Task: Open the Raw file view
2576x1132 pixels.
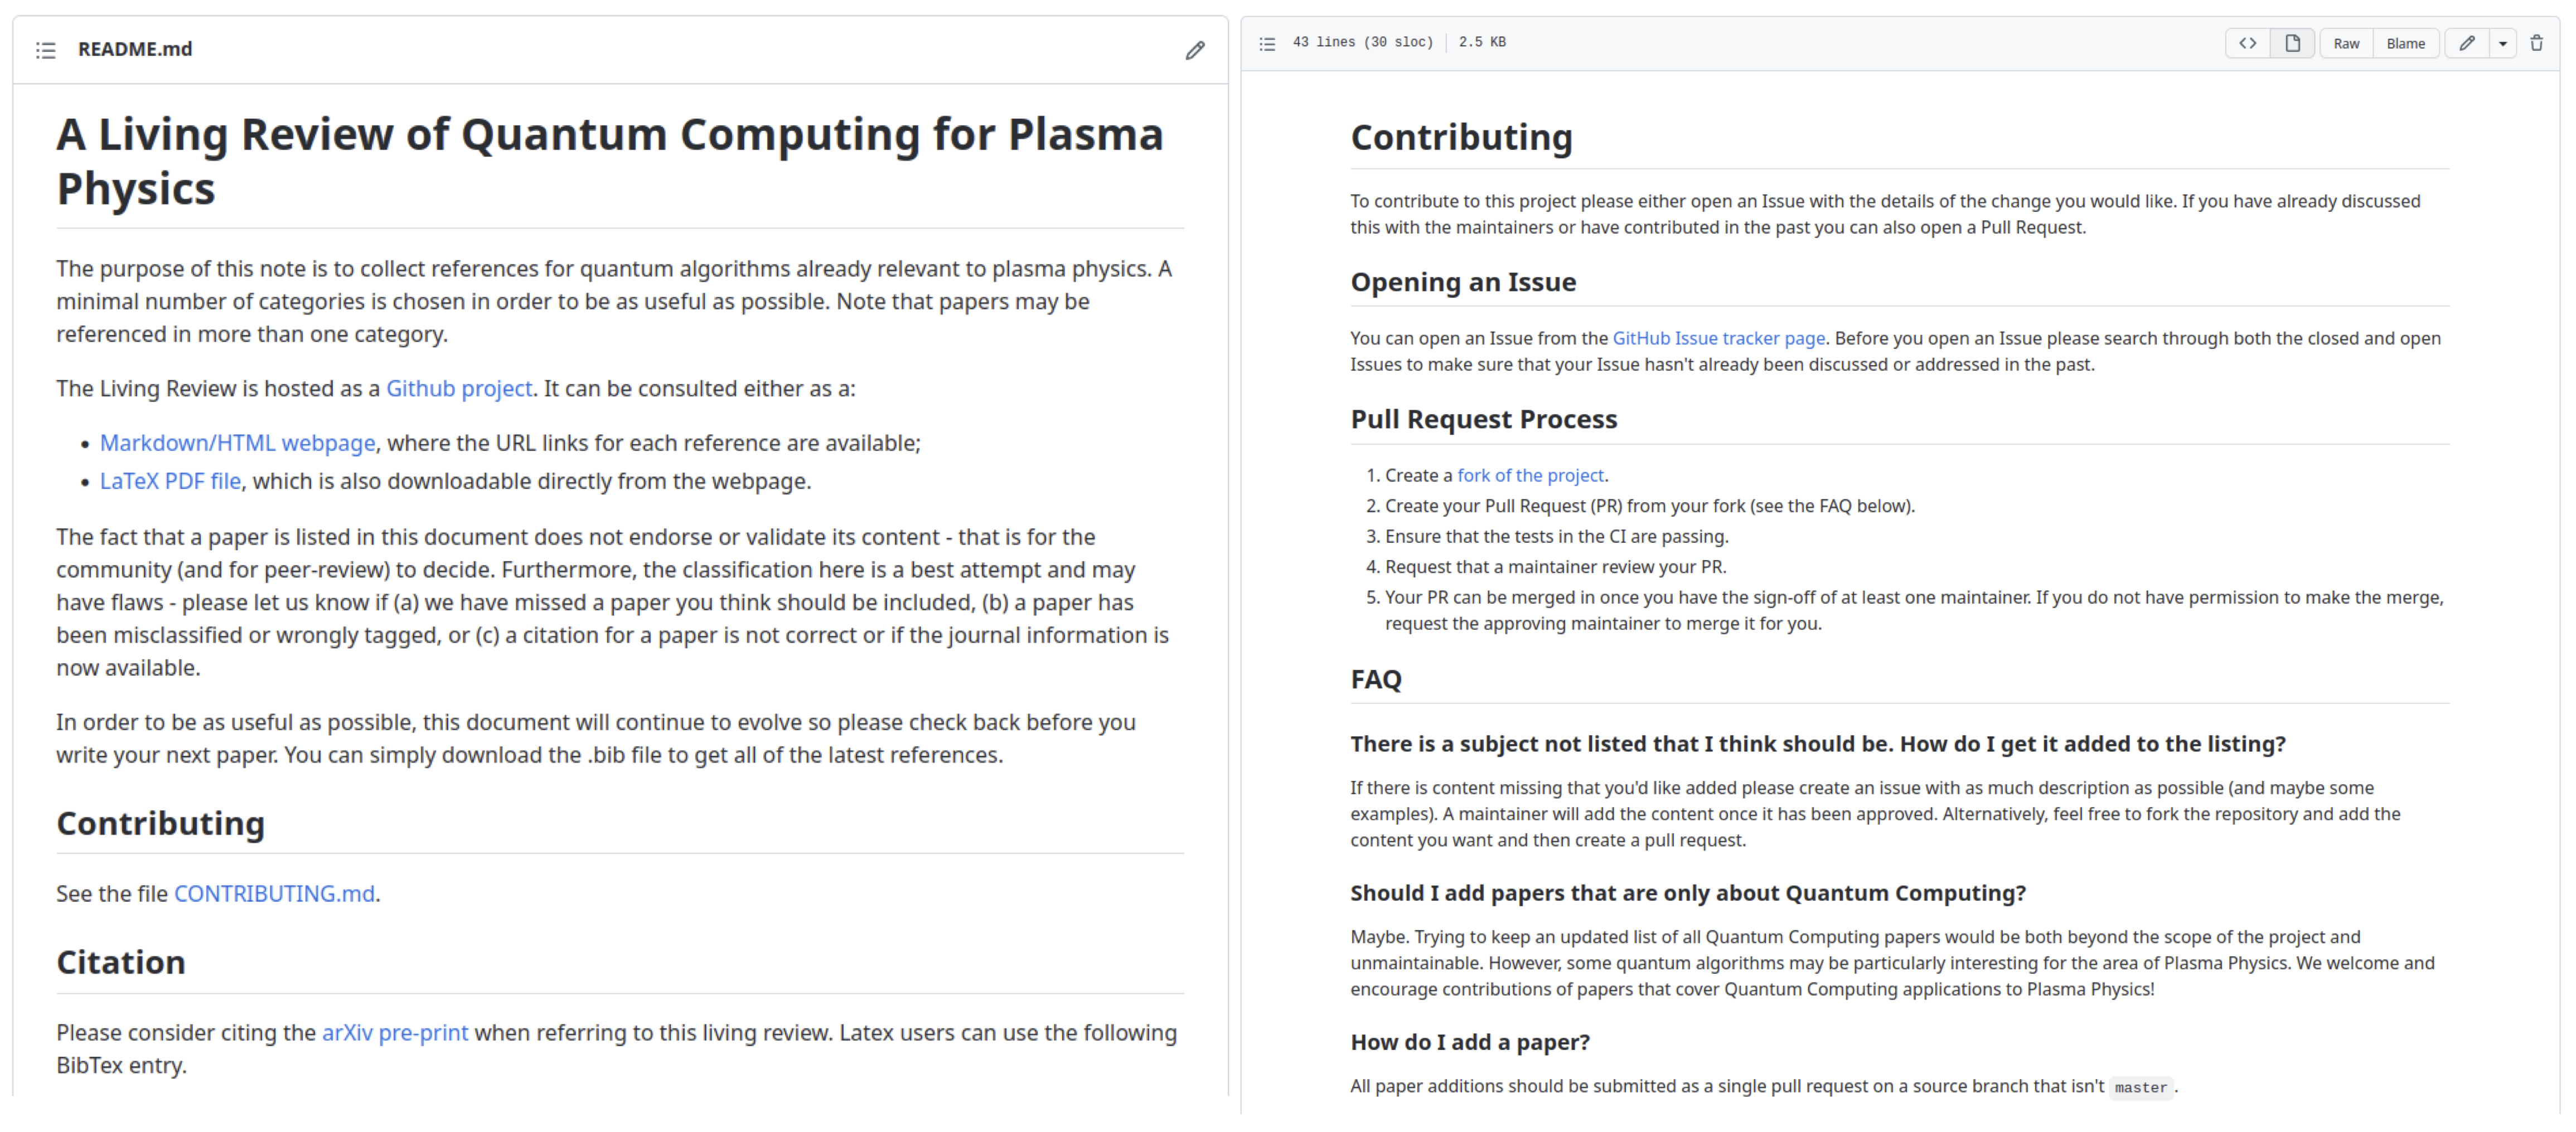Action: (x=2346, y=43)
